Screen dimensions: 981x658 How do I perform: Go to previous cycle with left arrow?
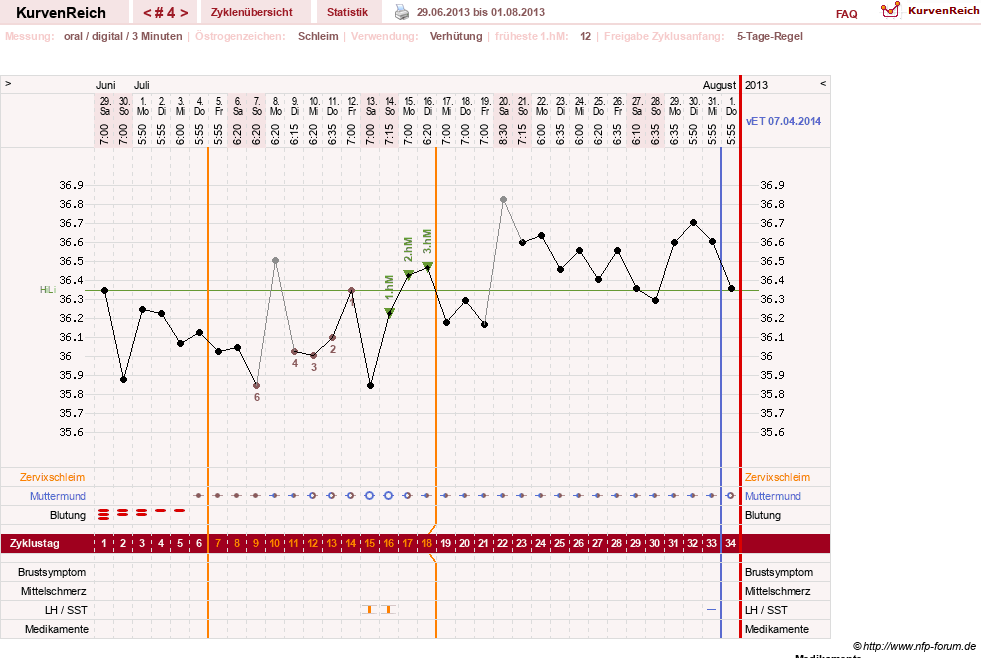click(146, 13)
